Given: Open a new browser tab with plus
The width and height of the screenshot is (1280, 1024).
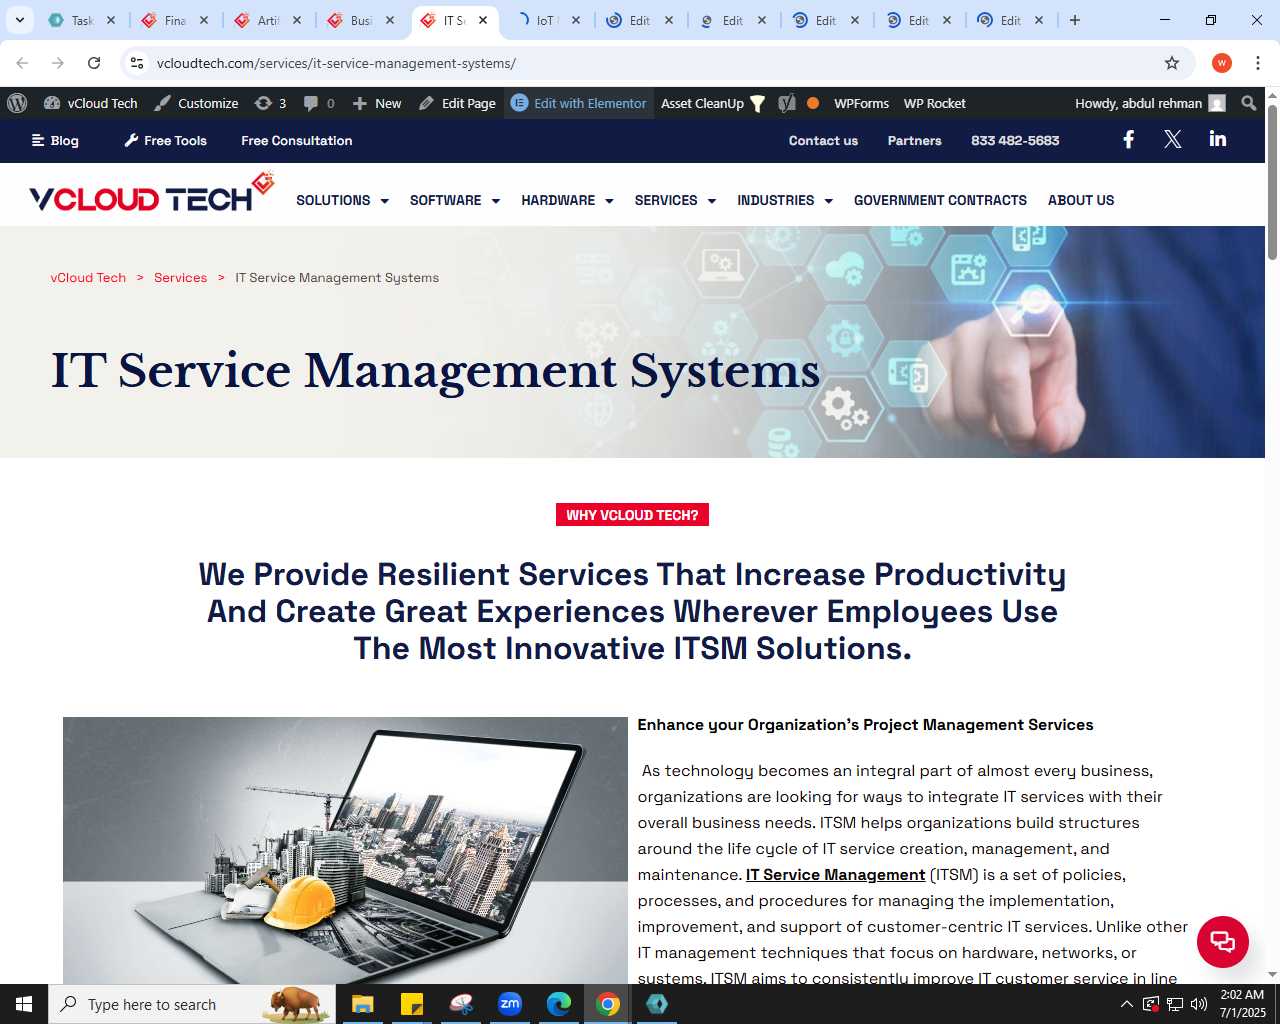Looking at the screenshot, I should [1075, 20].
